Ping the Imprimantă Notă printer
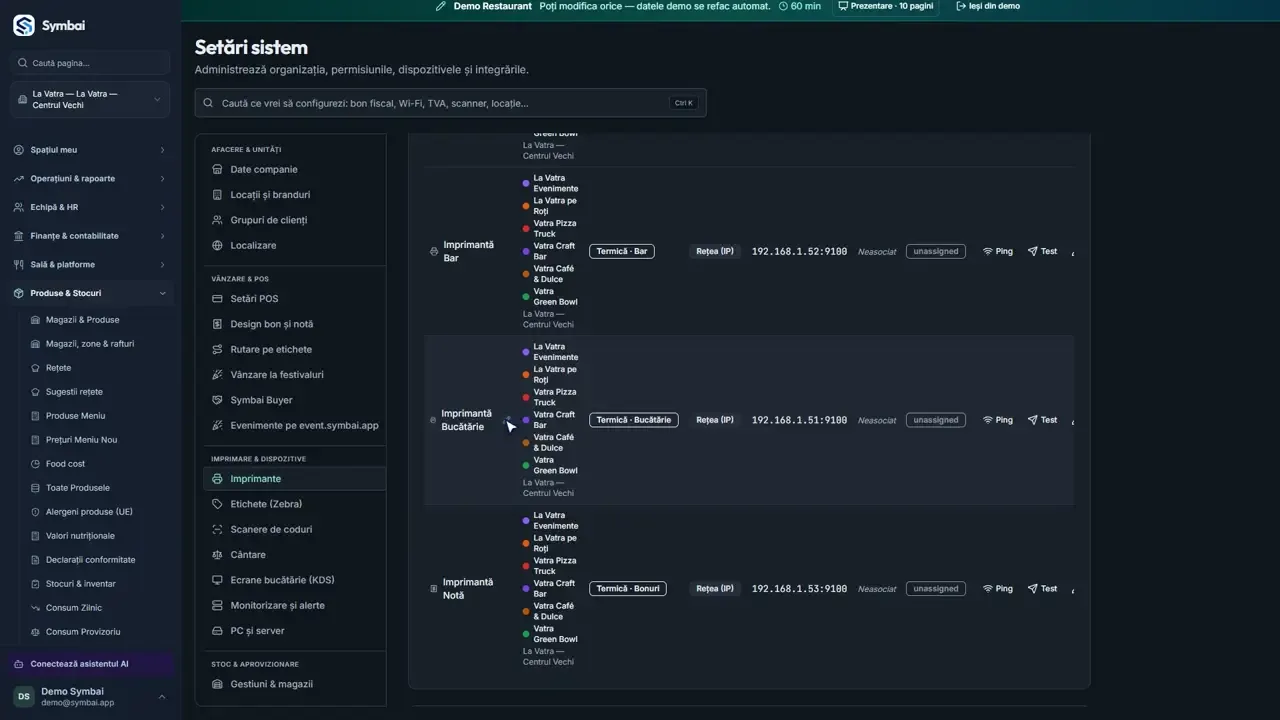 [998, 589]
